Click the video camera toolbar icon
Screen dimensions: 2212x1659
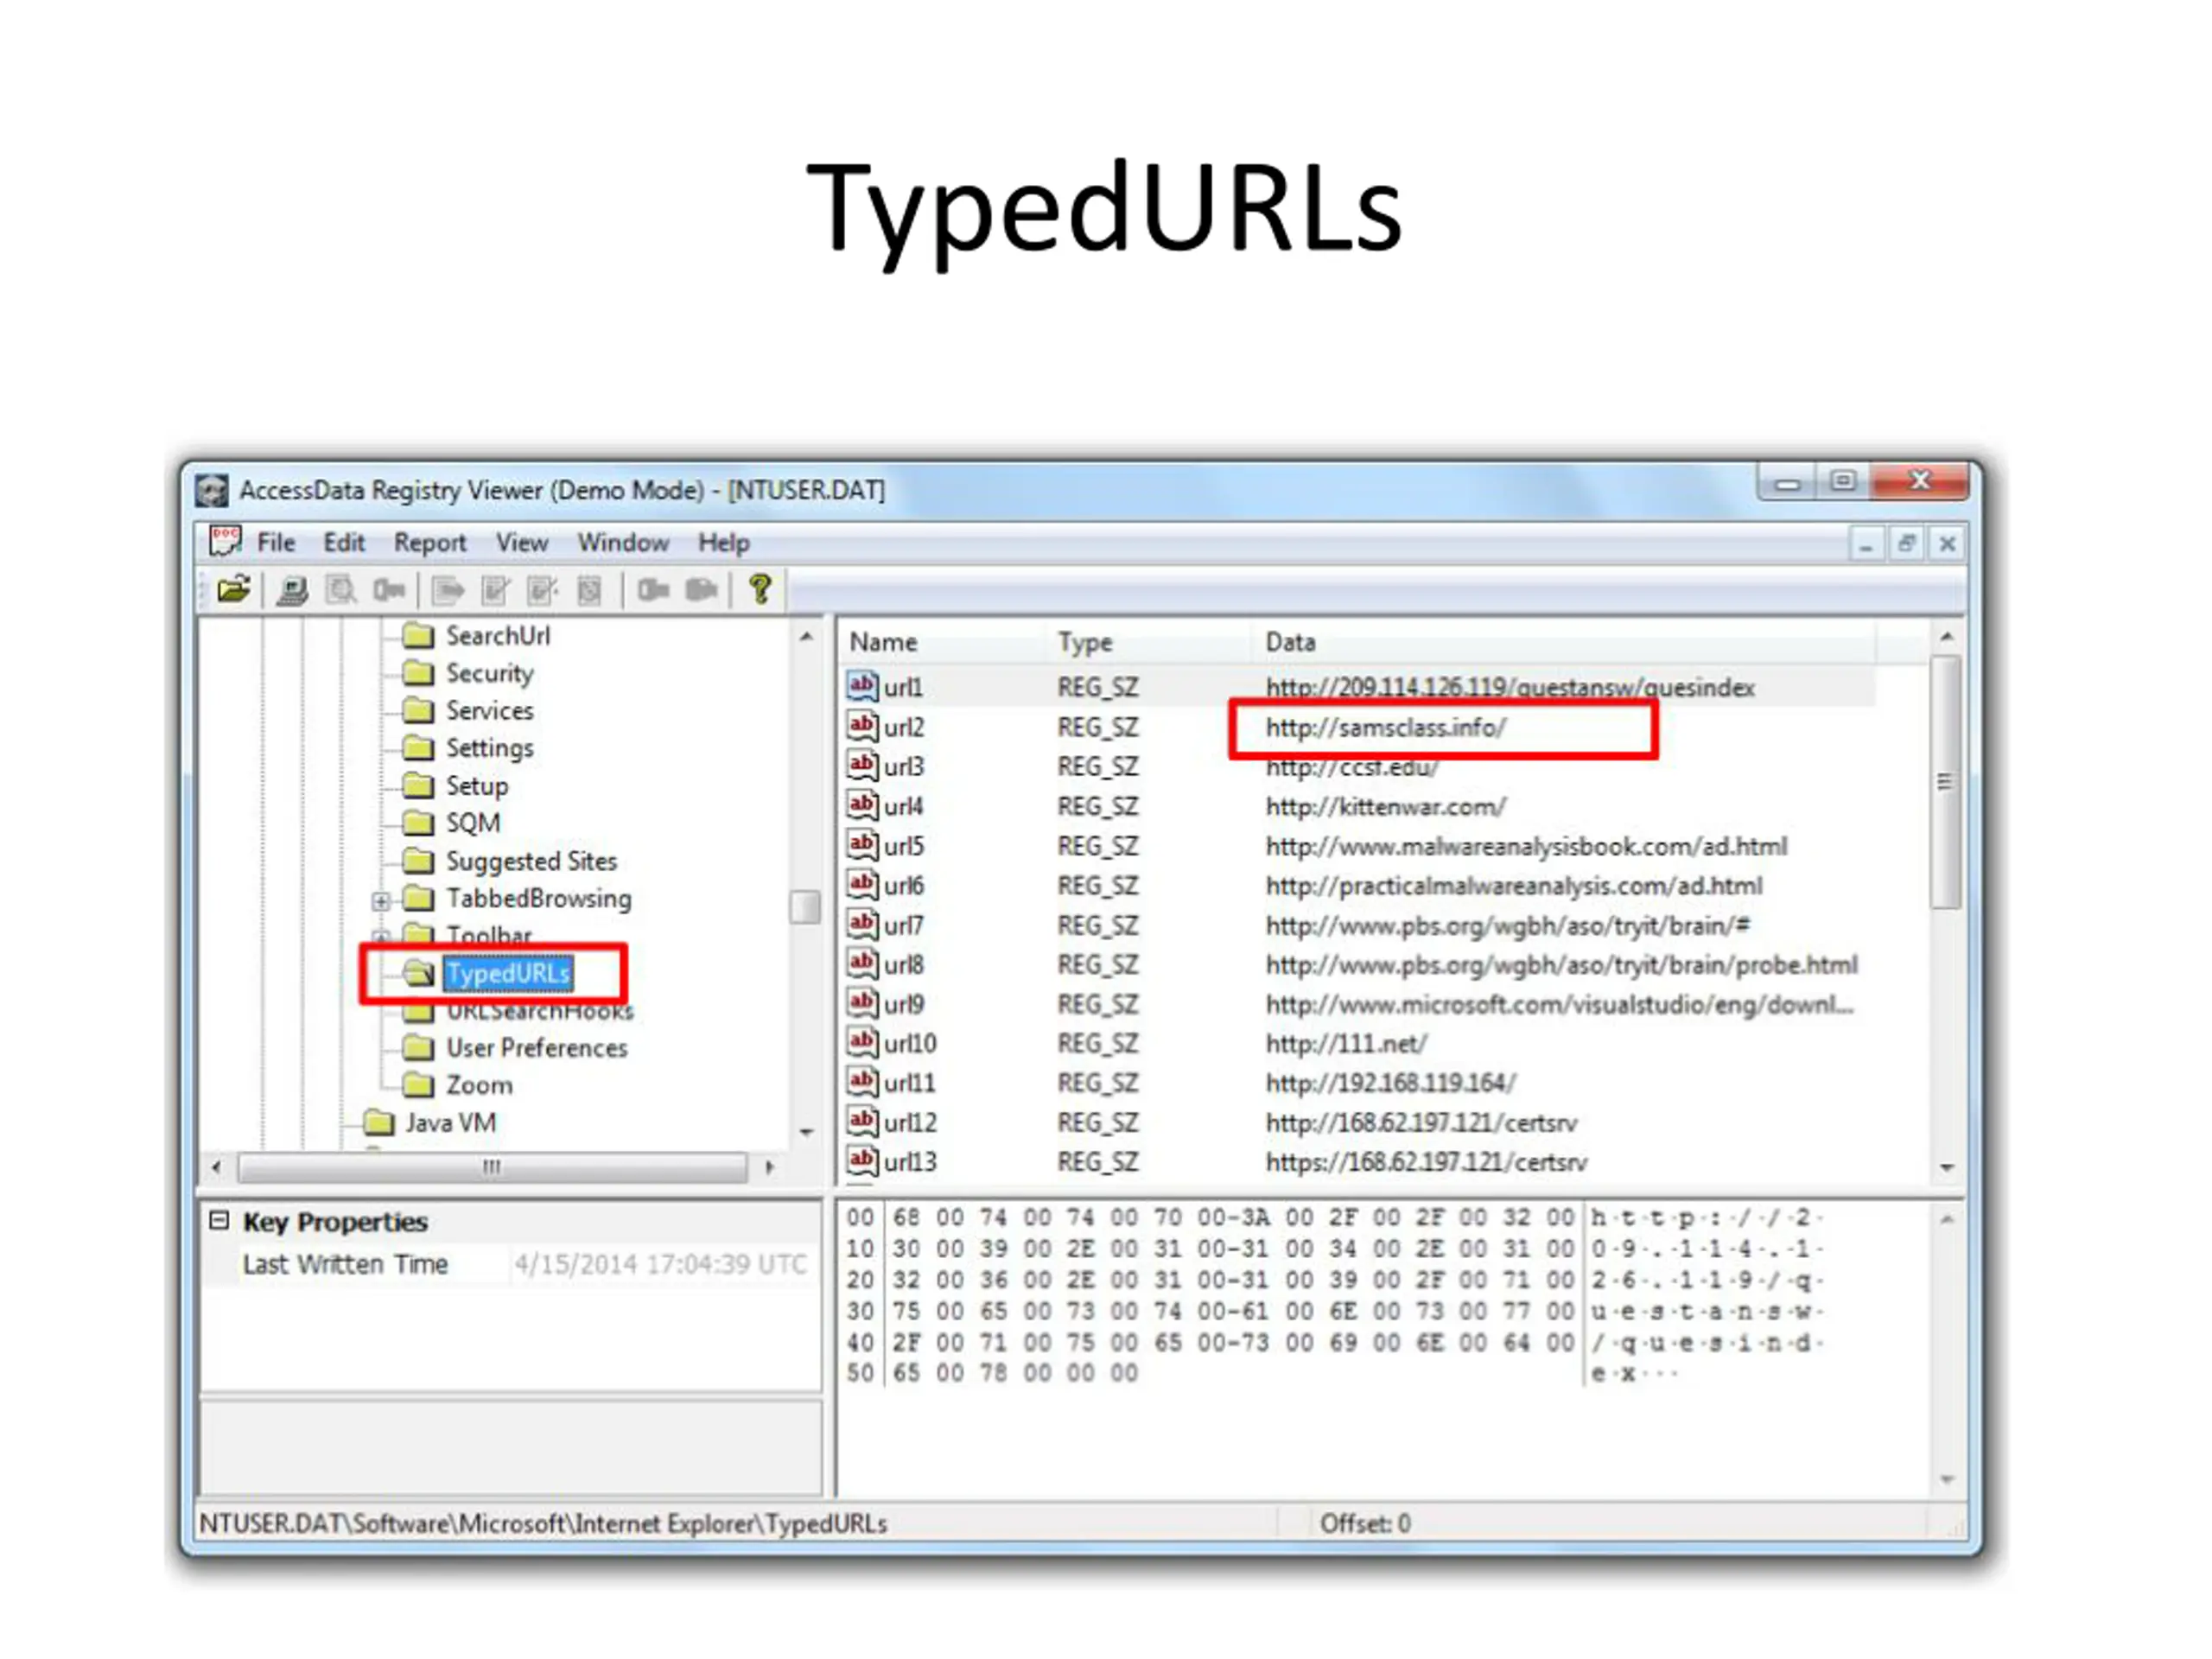coord(701,590)
